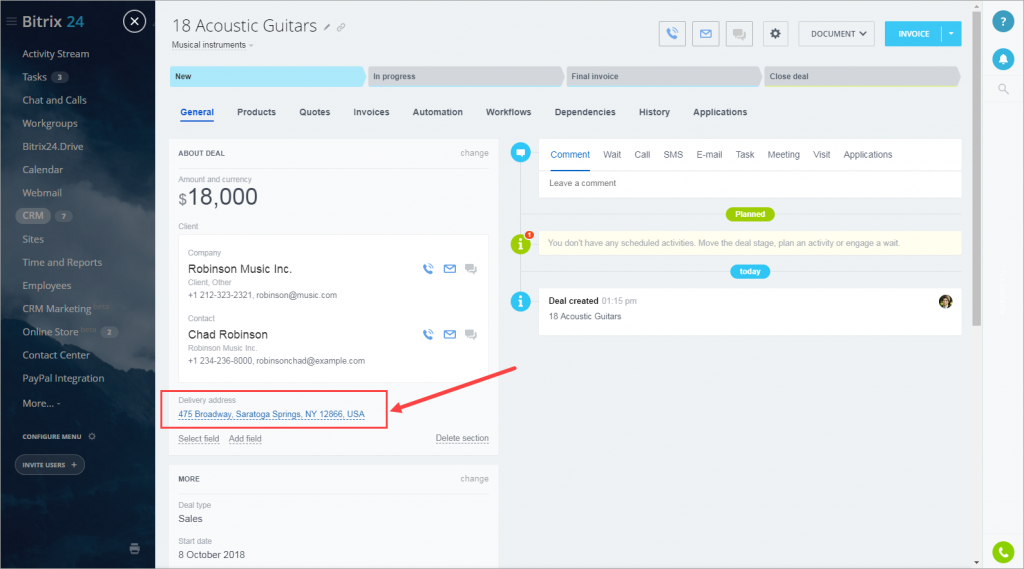The width and height of the screenshot is (1024, 569).
Task: Expand the INVOICE button arrow
Action: coord(951,33)
